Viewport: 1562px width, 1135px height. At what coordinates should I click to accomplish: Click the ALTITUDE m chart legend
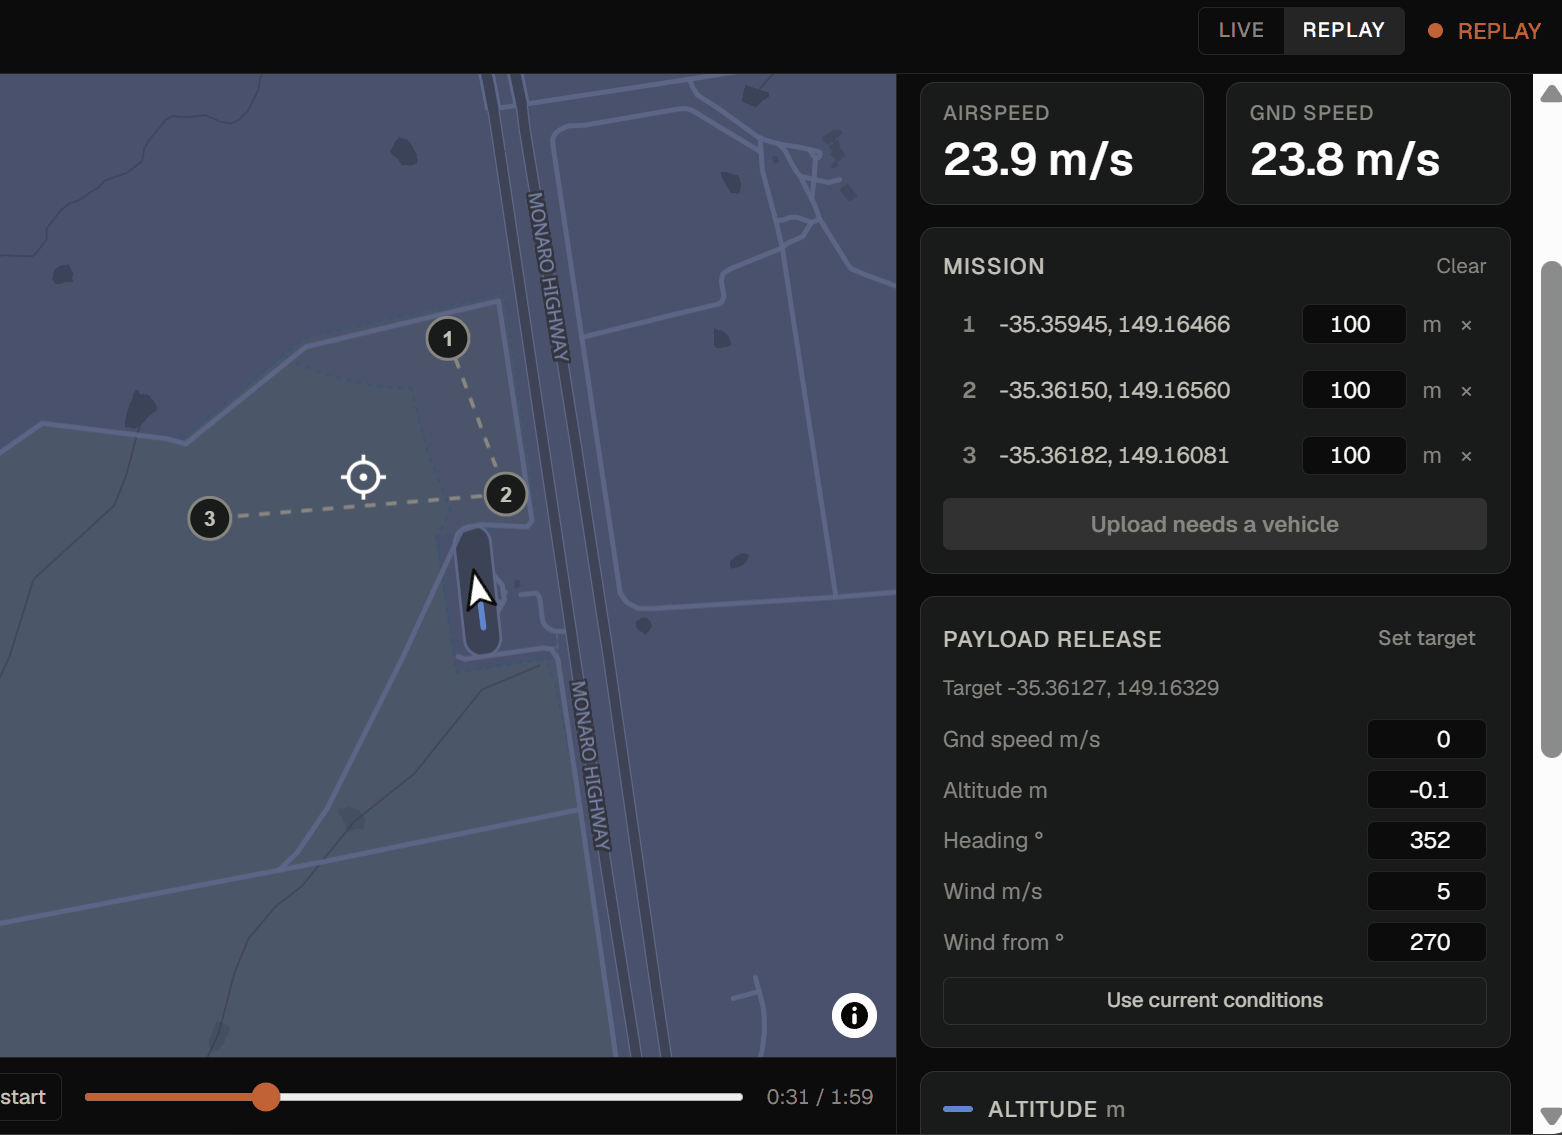(1034, 1109)
